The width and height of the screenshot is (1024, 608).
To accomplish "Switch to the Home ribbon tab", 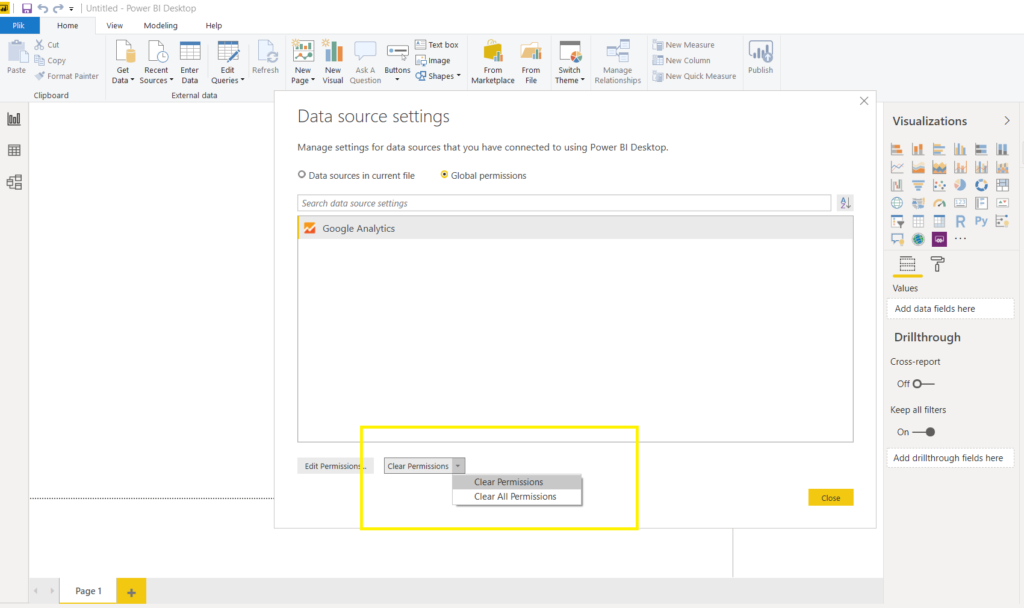I will click(x=67, y=25).
